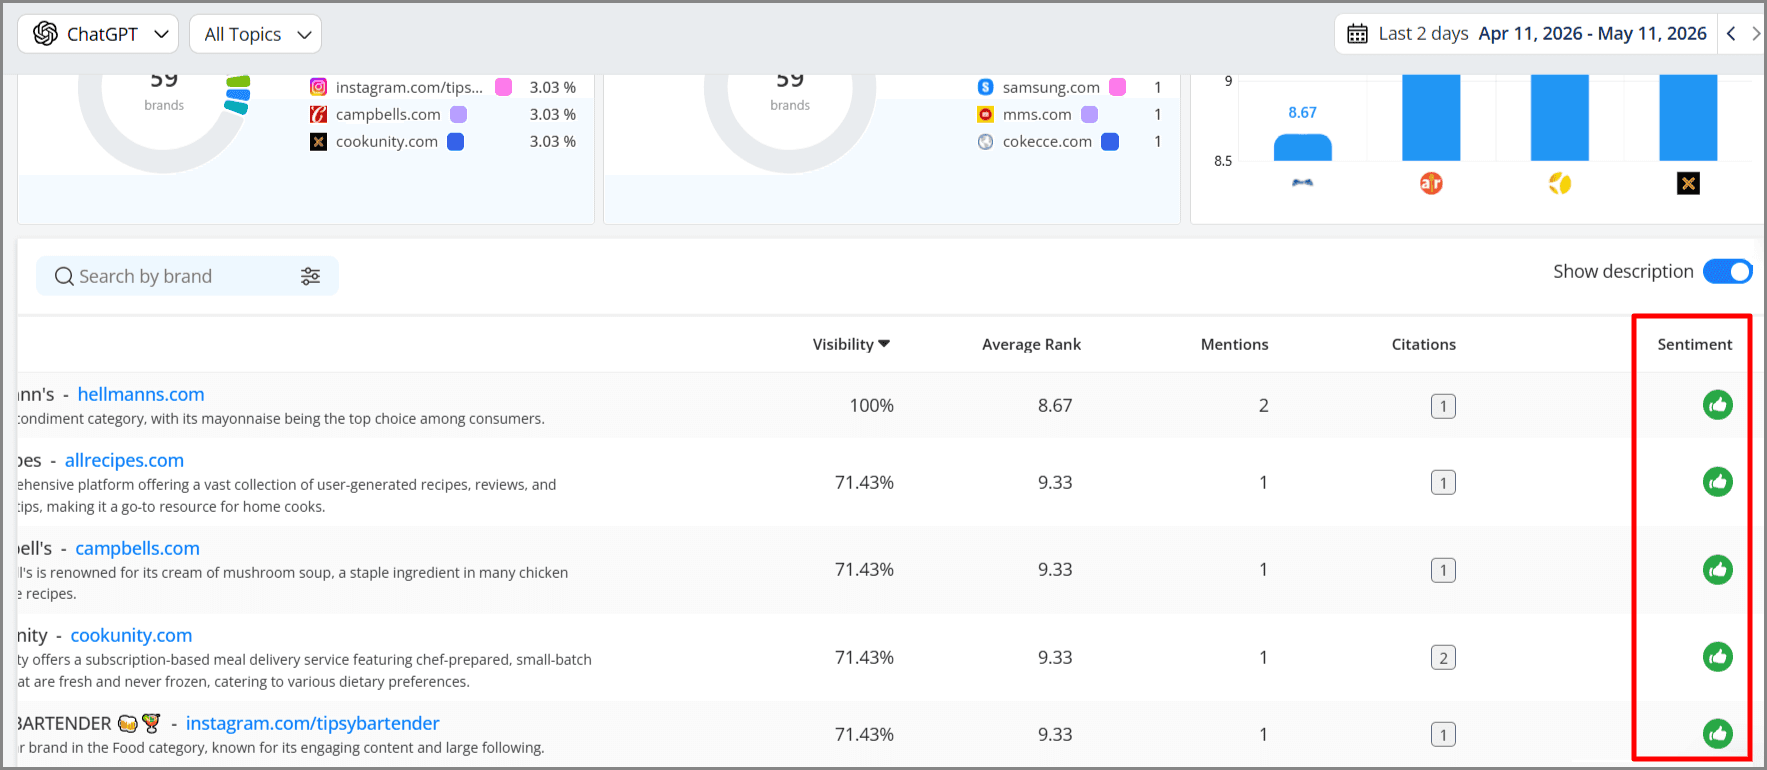This screenshot has height=770, width=1767.
Task: Click the yellow logo under the third bar
Action: [x=1560, y=183]
